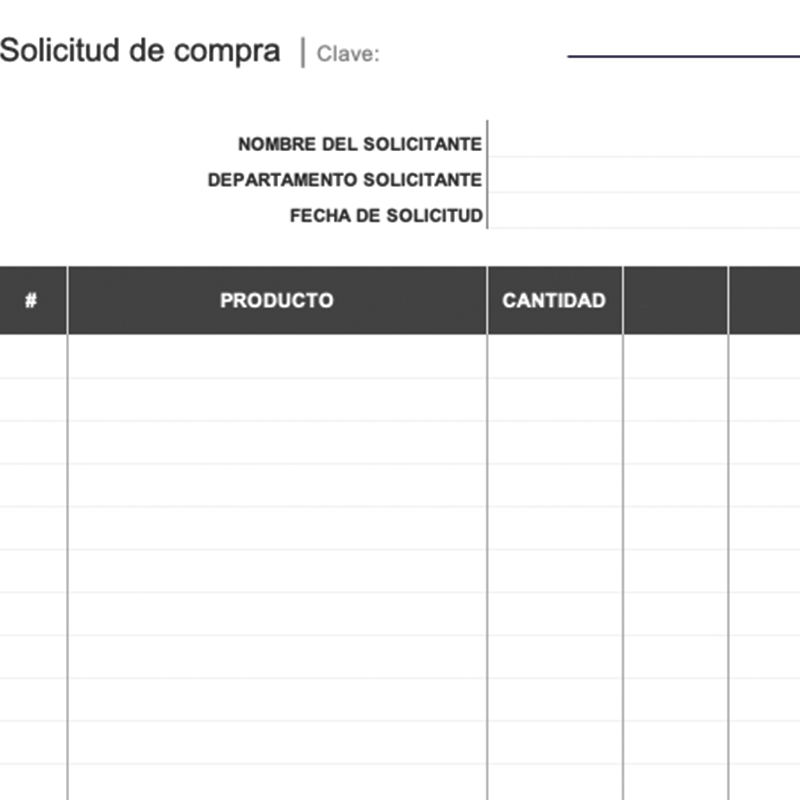Select the PRODUCTO column header

pyautogui.click(x=277, y=301)
